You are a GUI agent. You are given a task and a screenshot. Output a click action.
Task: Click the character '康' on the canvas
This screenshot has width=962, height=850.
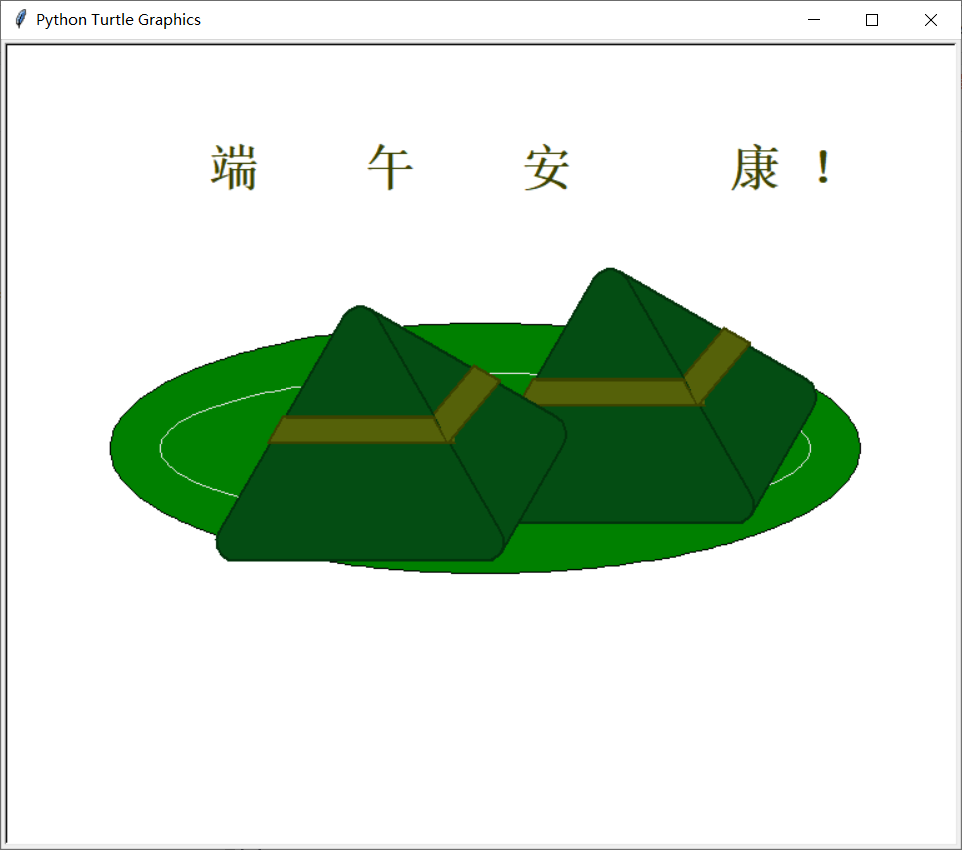755,168
